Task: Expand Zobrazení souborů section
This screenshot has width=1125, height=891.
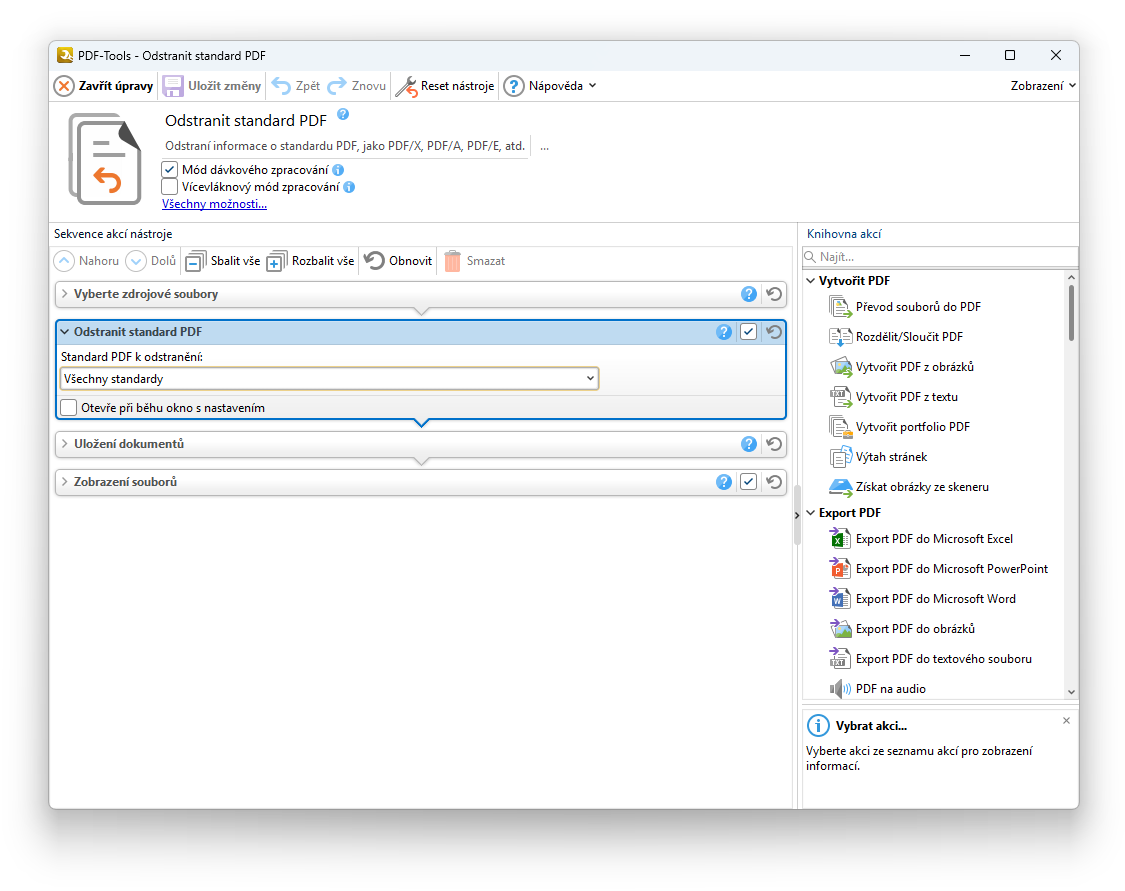Action: (65, 482)
